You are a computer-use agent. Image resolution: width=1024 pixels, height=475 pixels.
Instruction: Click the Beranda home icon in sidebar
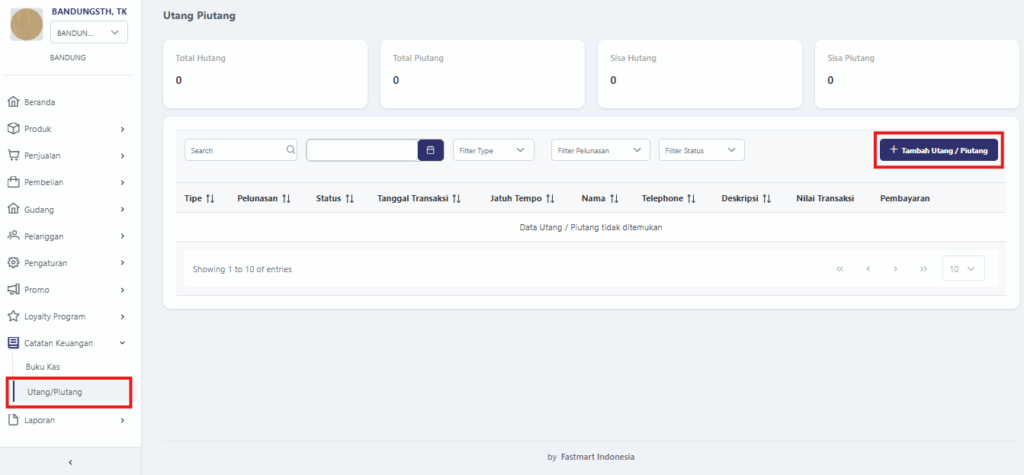(13, 102)
